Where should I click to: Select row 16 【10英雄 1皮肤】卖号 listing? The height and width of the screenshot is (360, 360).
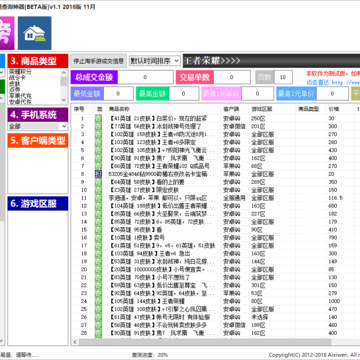tap(137, 238)
